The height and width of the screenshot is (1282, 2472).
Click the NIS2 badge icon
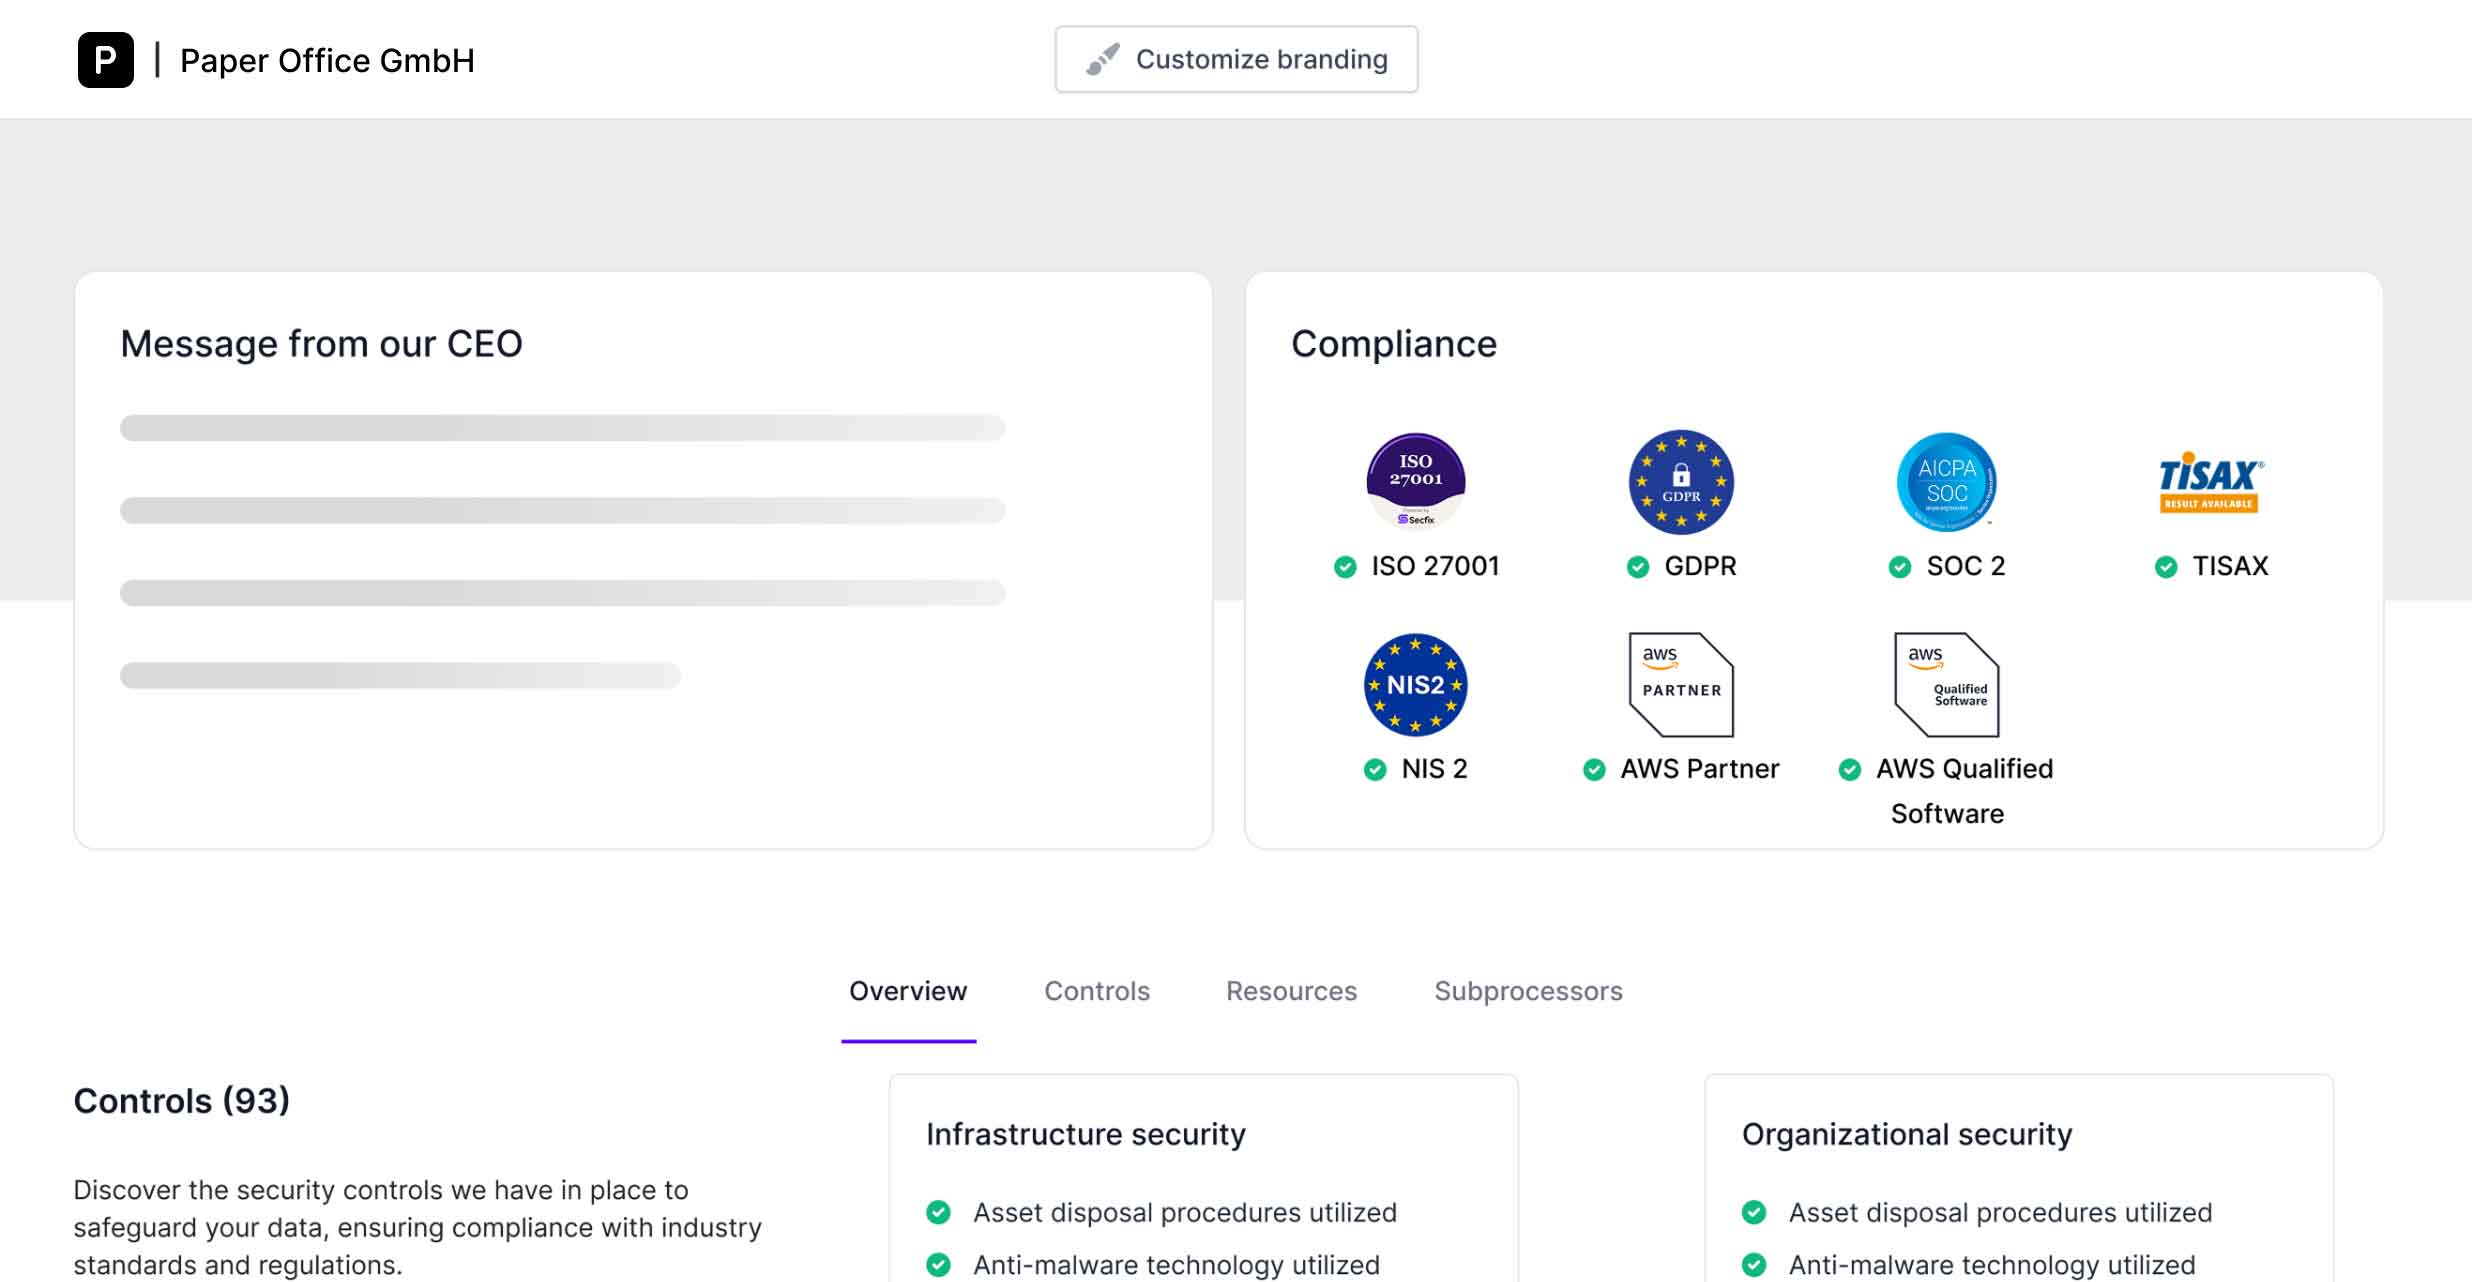click(1416, 685)
